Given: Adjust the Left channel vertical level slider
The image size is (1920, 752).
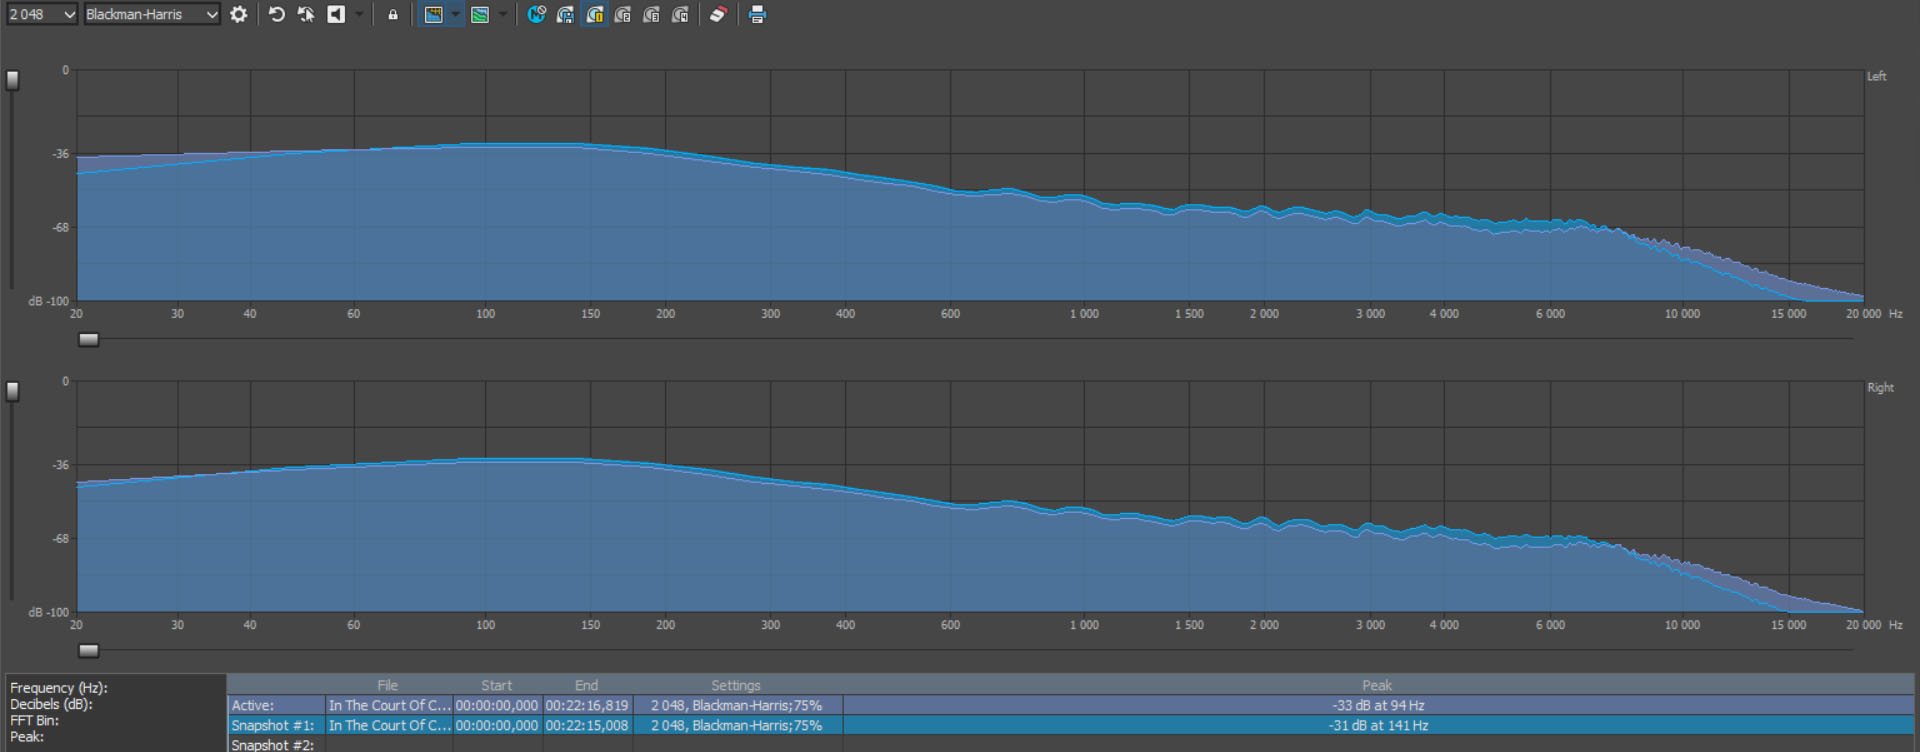Looking at the screenshot, I should coord(12,80).
